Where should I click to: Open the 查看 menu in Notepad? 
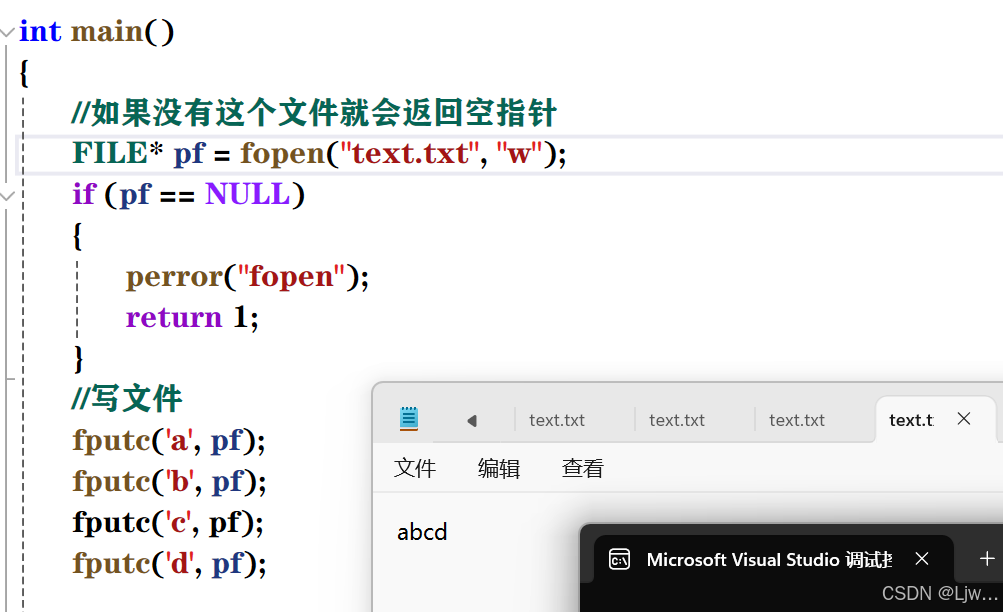583,468
